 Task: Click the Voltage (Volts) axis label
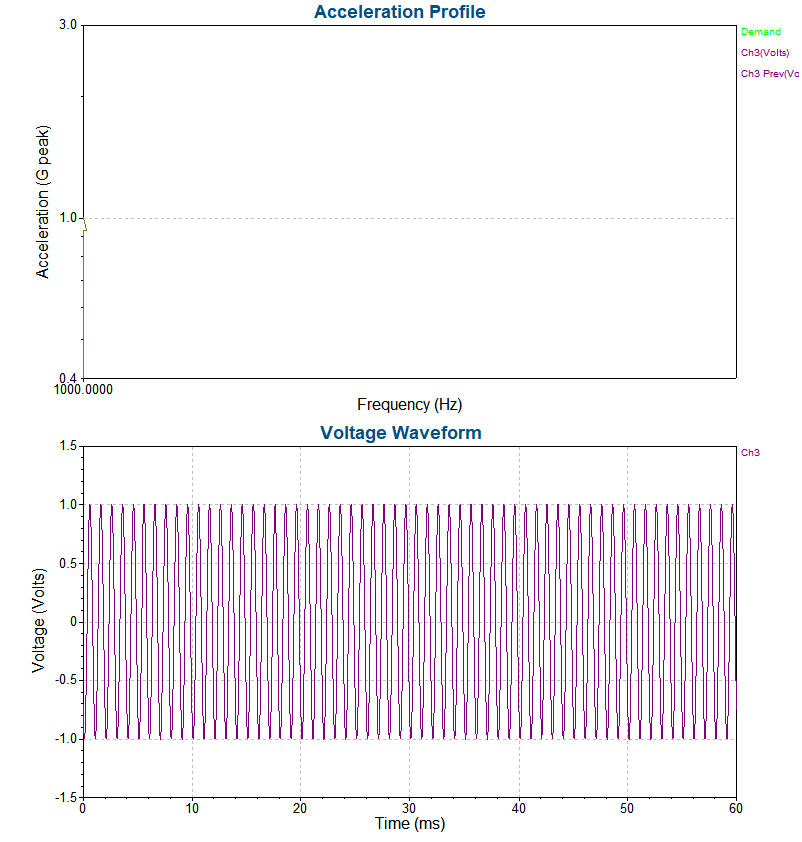pos(38,620)
